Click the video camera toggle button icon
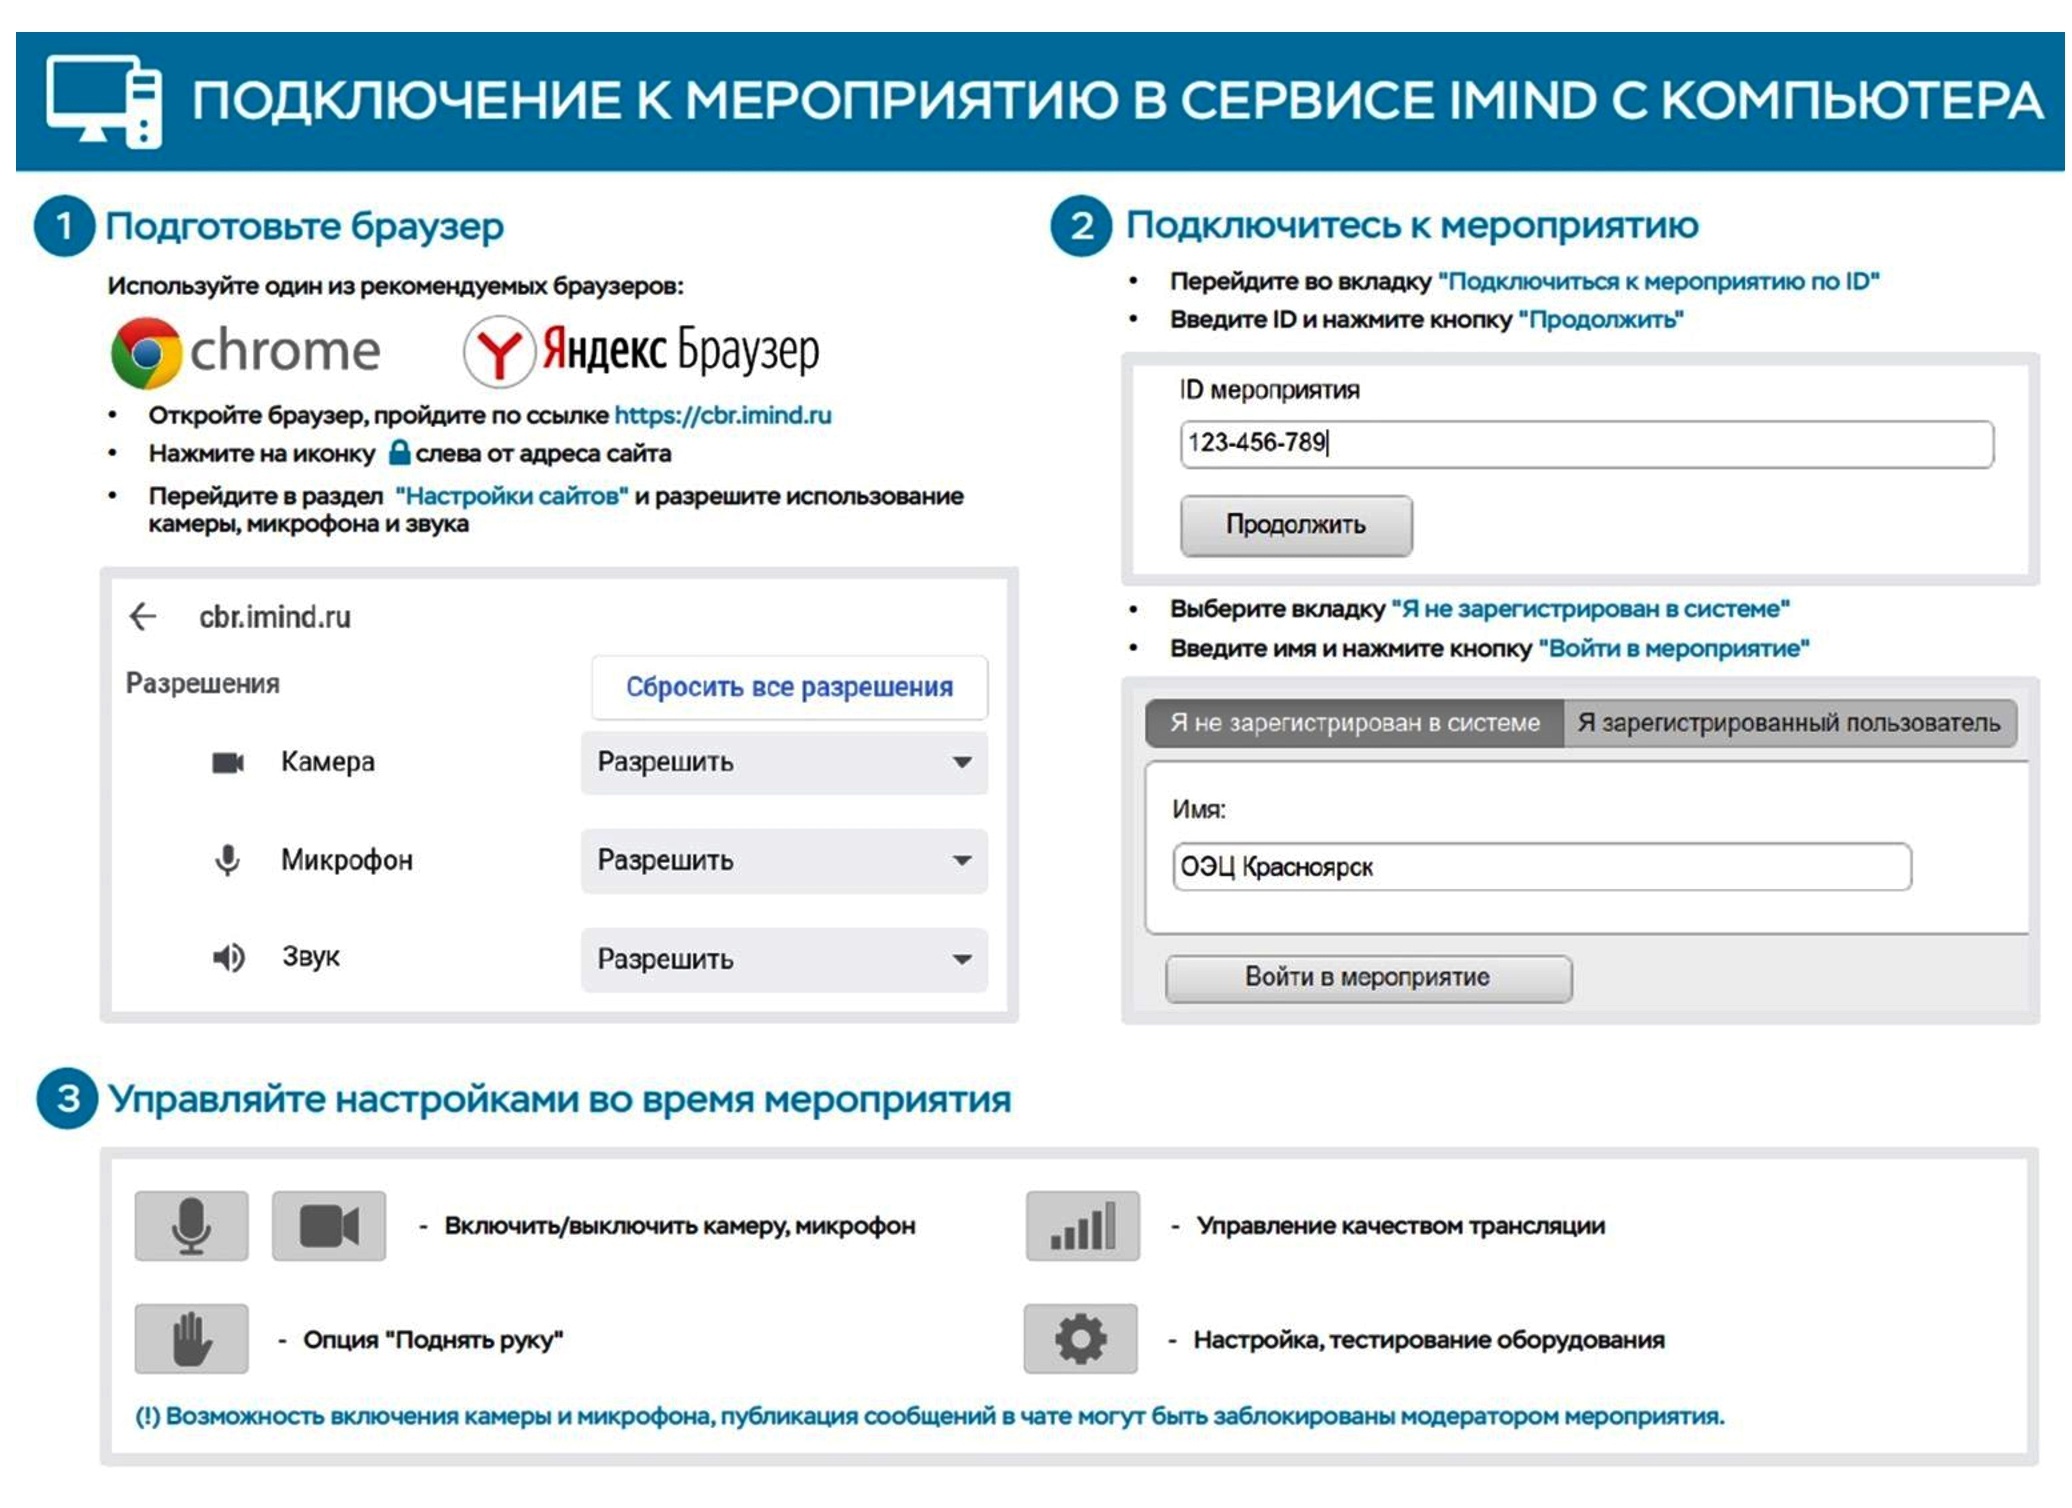The height and width of the screenshot is (1508, 2072). pos(329,1225)
